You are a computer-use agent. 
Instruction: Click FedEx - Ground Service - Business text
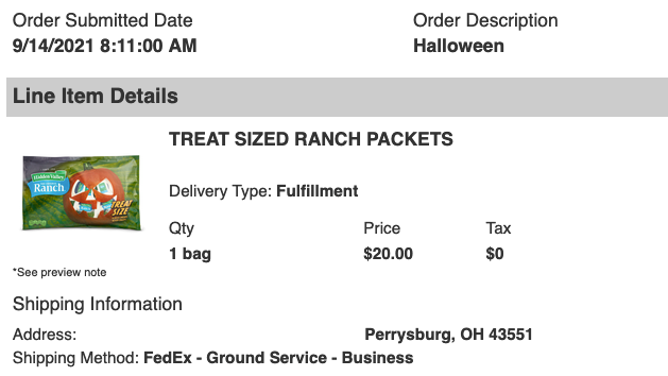click(278, 358)
